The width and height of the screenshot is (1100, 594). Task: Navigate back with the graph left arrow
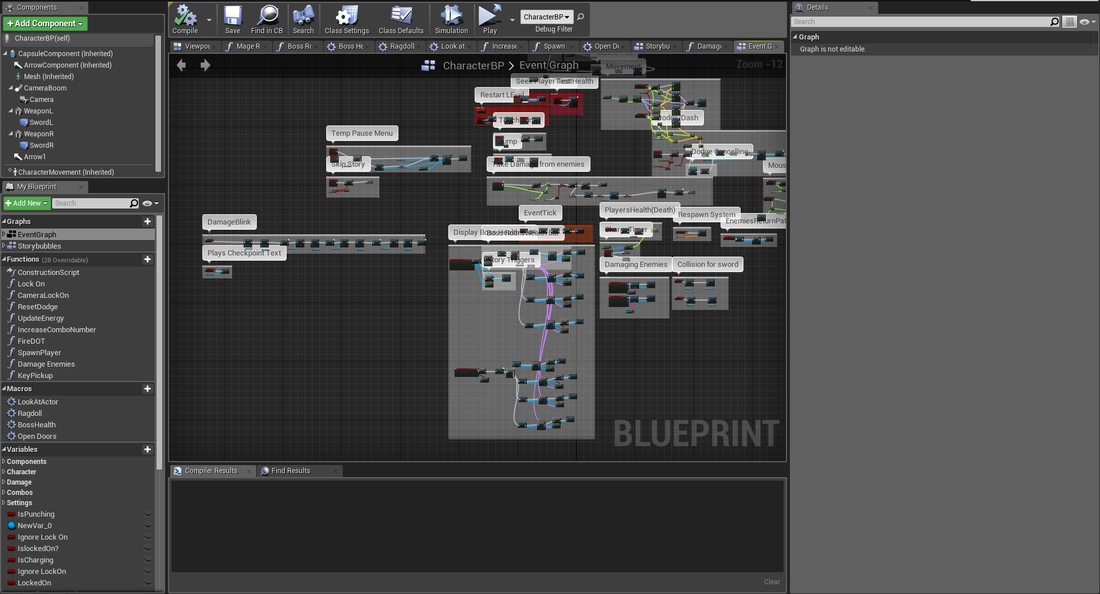coord(181,65)
